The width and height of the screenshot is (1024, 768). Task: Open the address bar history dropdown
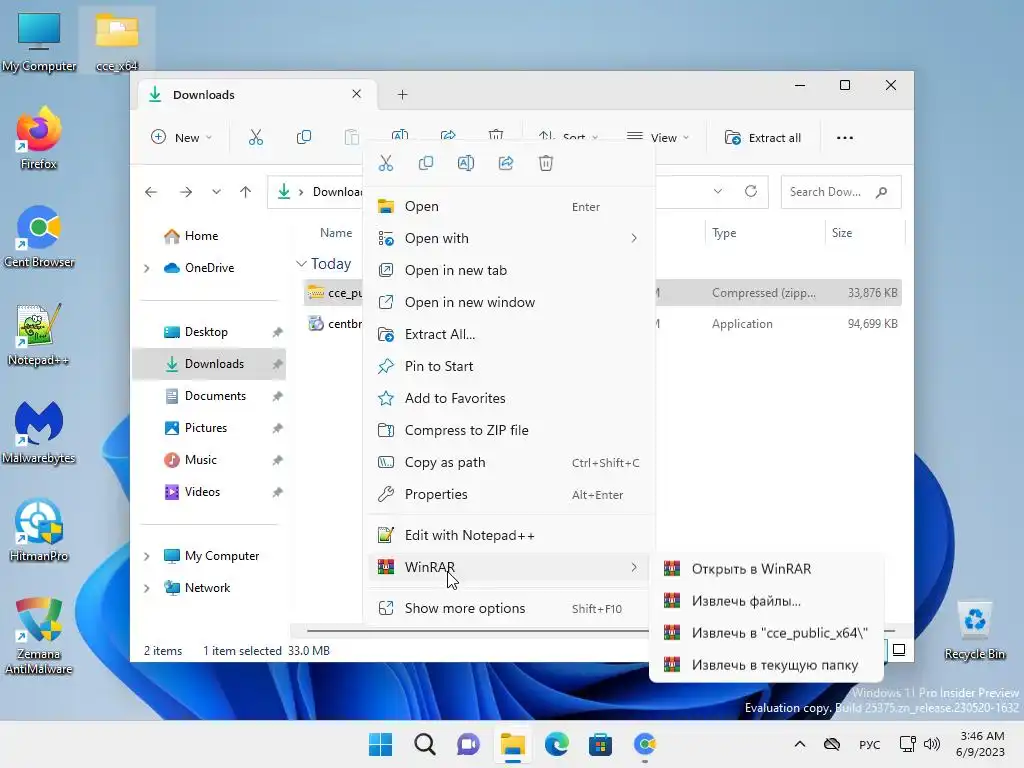click(x=718, y=191)
